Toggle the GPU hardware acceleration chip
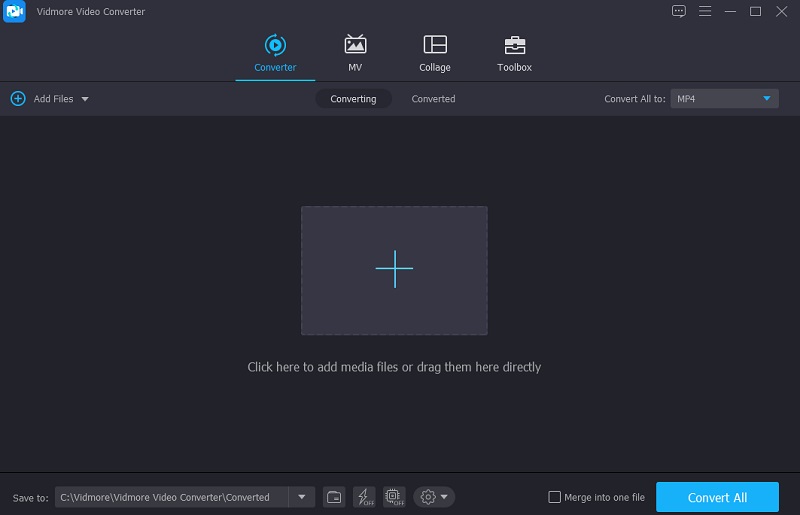 393,497
